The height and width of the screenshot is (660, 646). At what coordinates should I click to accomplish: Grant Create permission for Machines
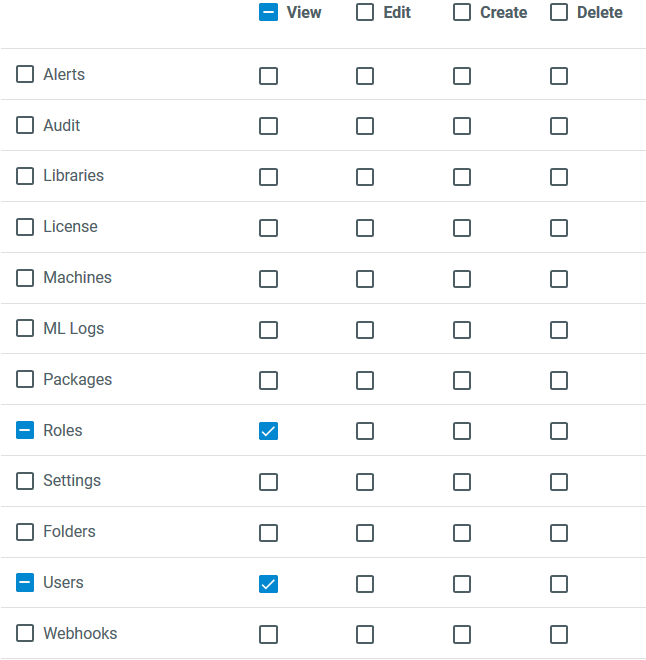tap(462, 278)
